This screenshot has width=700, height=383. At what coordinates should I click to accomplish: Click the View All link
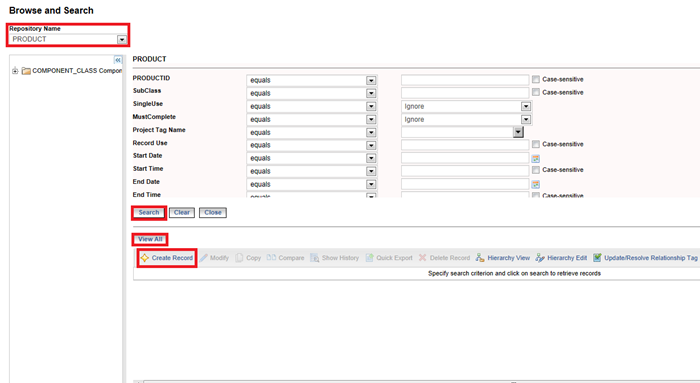[150, 239]
